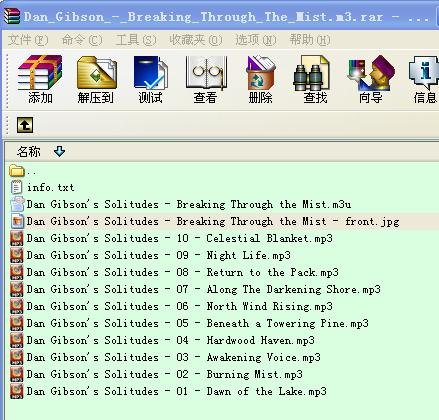Click the 查看 (View) toolbar icon
439x420 pixels.
pyautogui.click(x=206, y=73)
